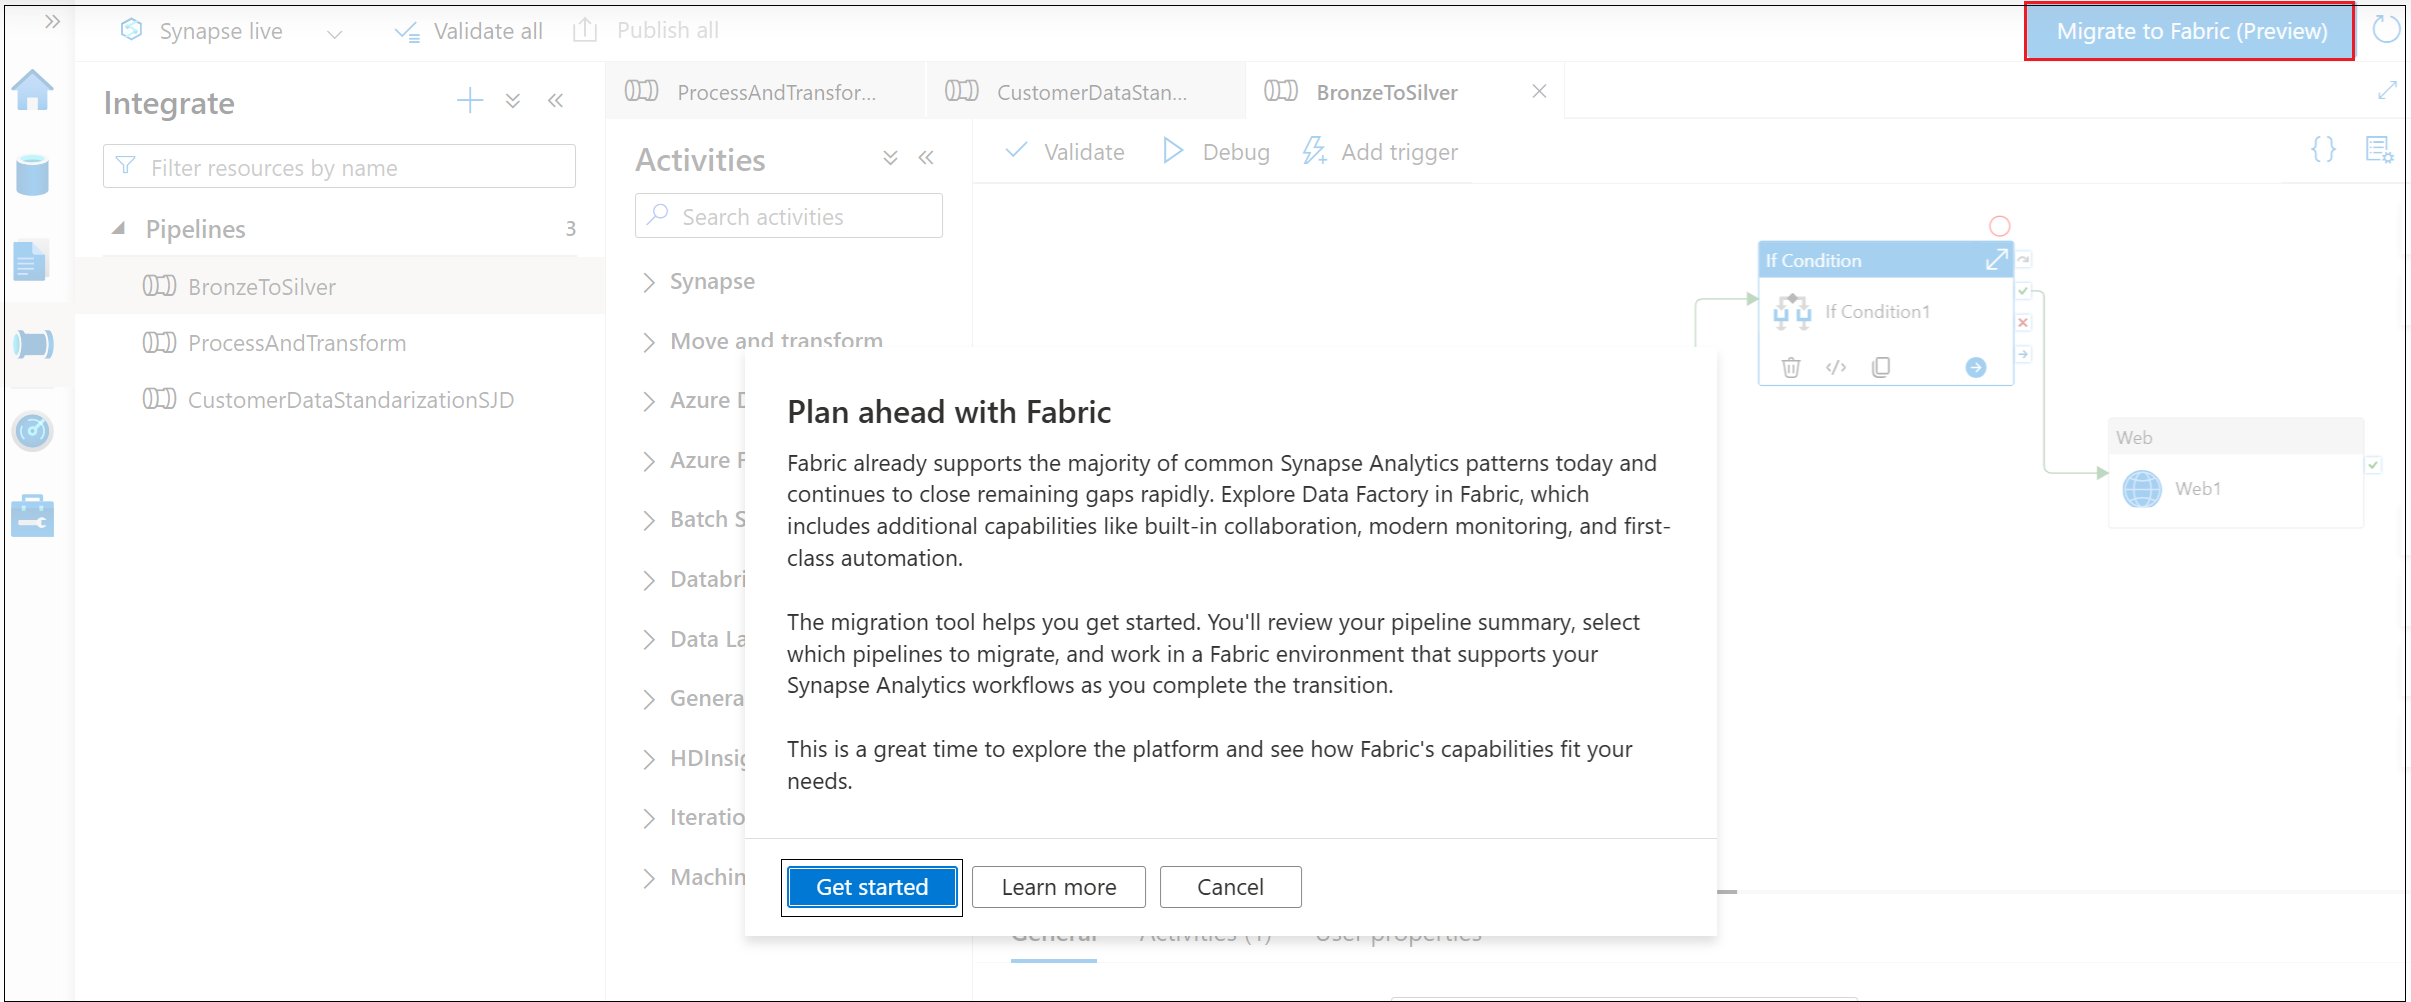Expand all Activities categories
The image size is (2411, 1002).
[890, 157]
